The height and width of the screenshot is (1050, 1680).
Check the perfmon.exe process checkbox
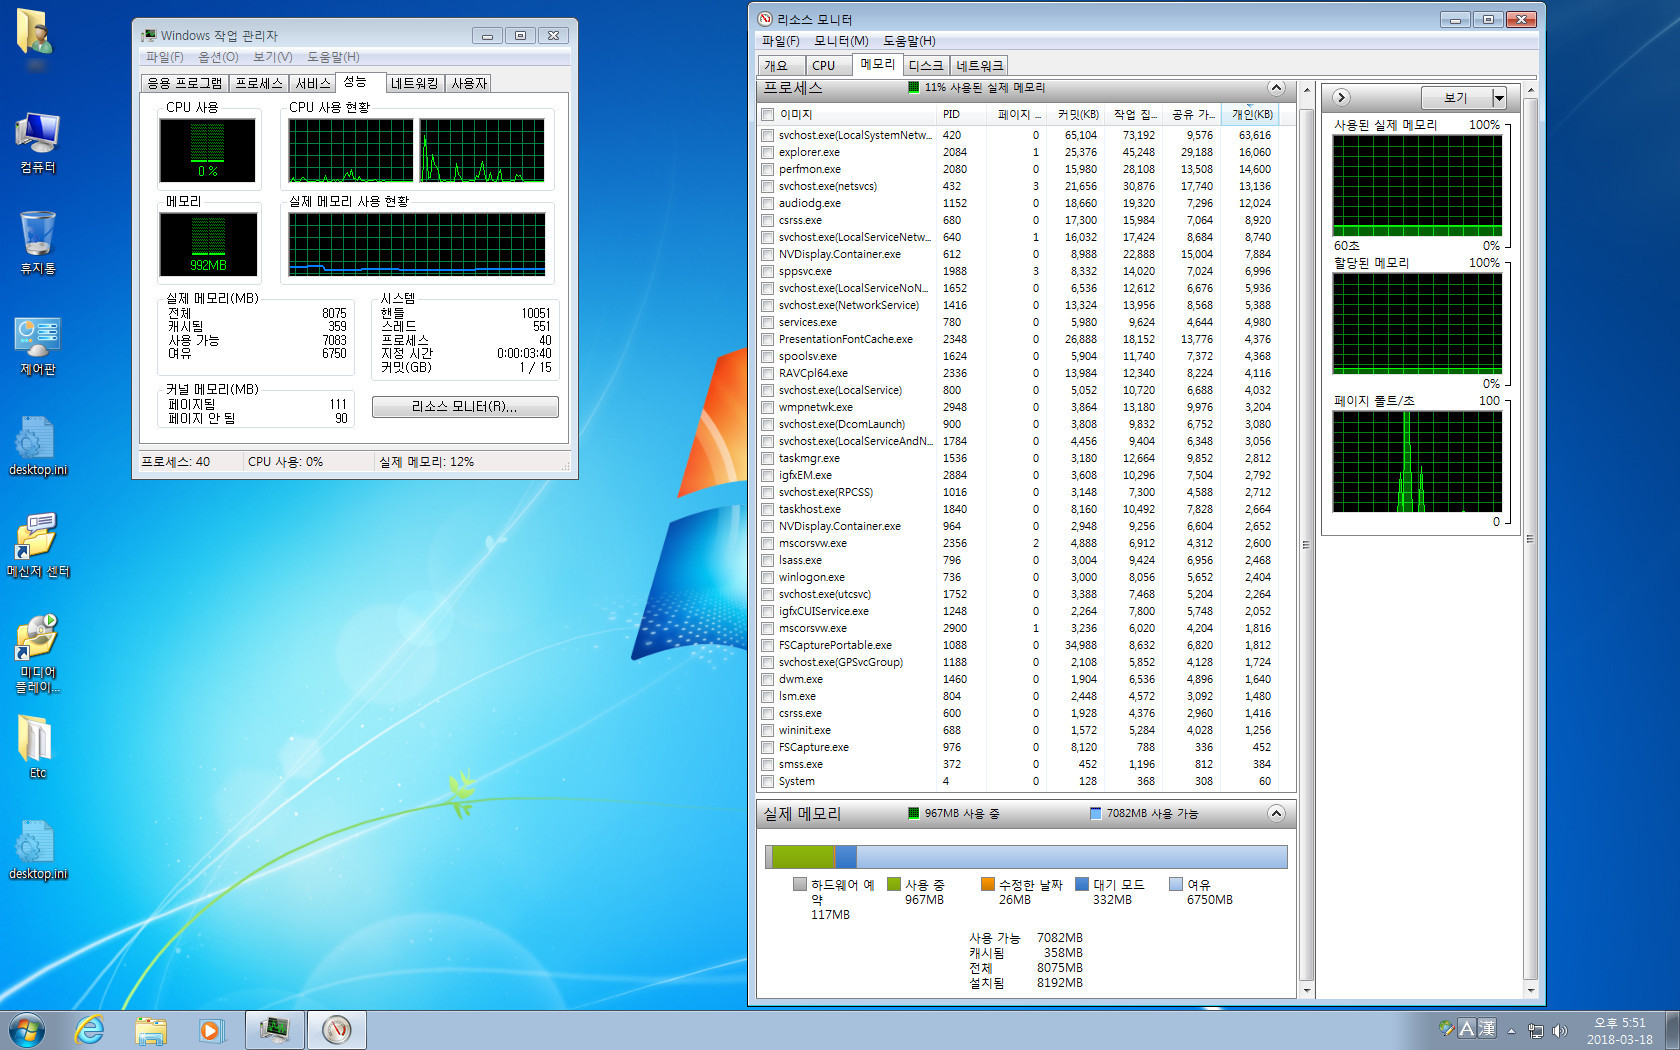point(768,169)
